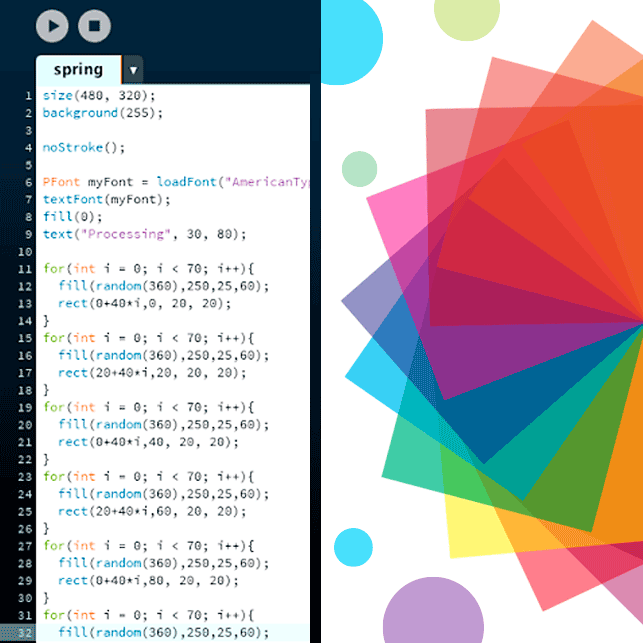Viewport: 643px width, 643px height.
Task: Click line number 1 in gutter
Action: click(28, 96)
